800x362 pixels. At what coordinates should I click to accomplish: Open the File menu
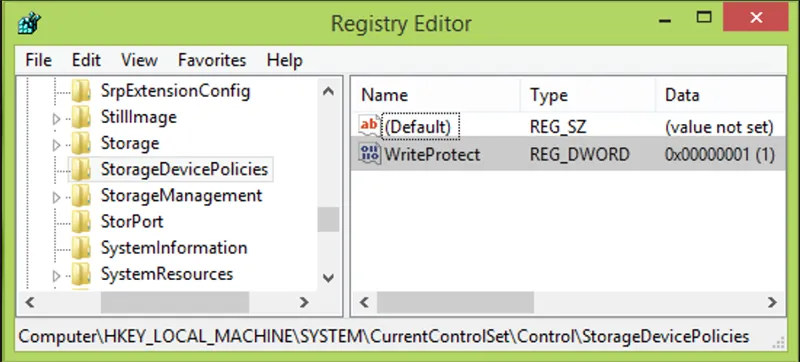38,60
